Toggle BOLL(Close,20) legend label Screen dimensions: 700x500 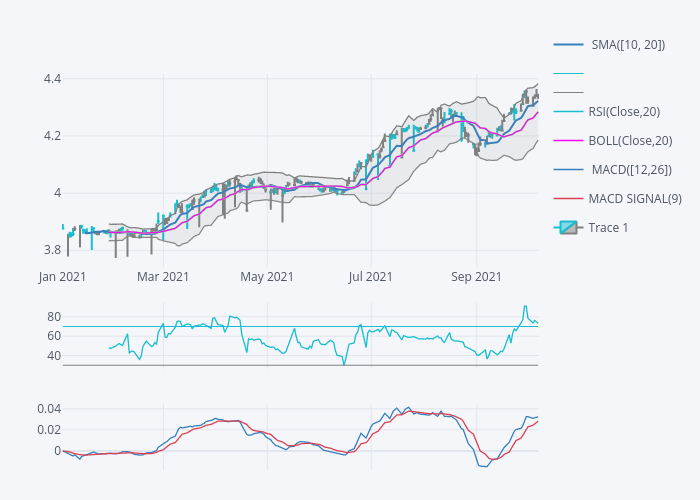point(630,140)
